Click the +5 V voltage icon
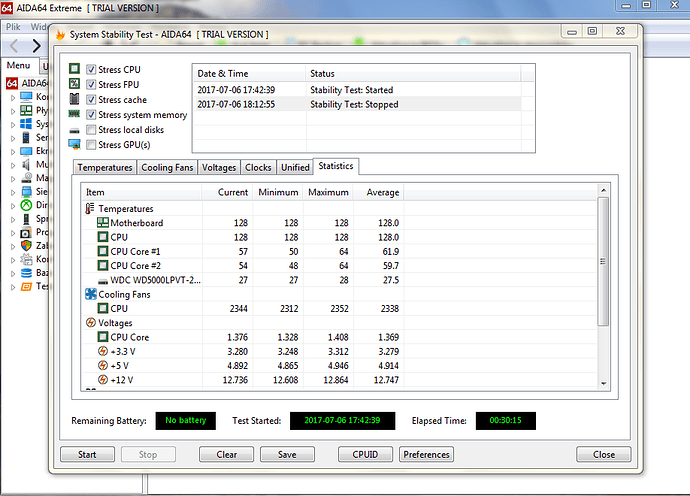This screenshot has height=496, width=690. (x=103, y=365)
